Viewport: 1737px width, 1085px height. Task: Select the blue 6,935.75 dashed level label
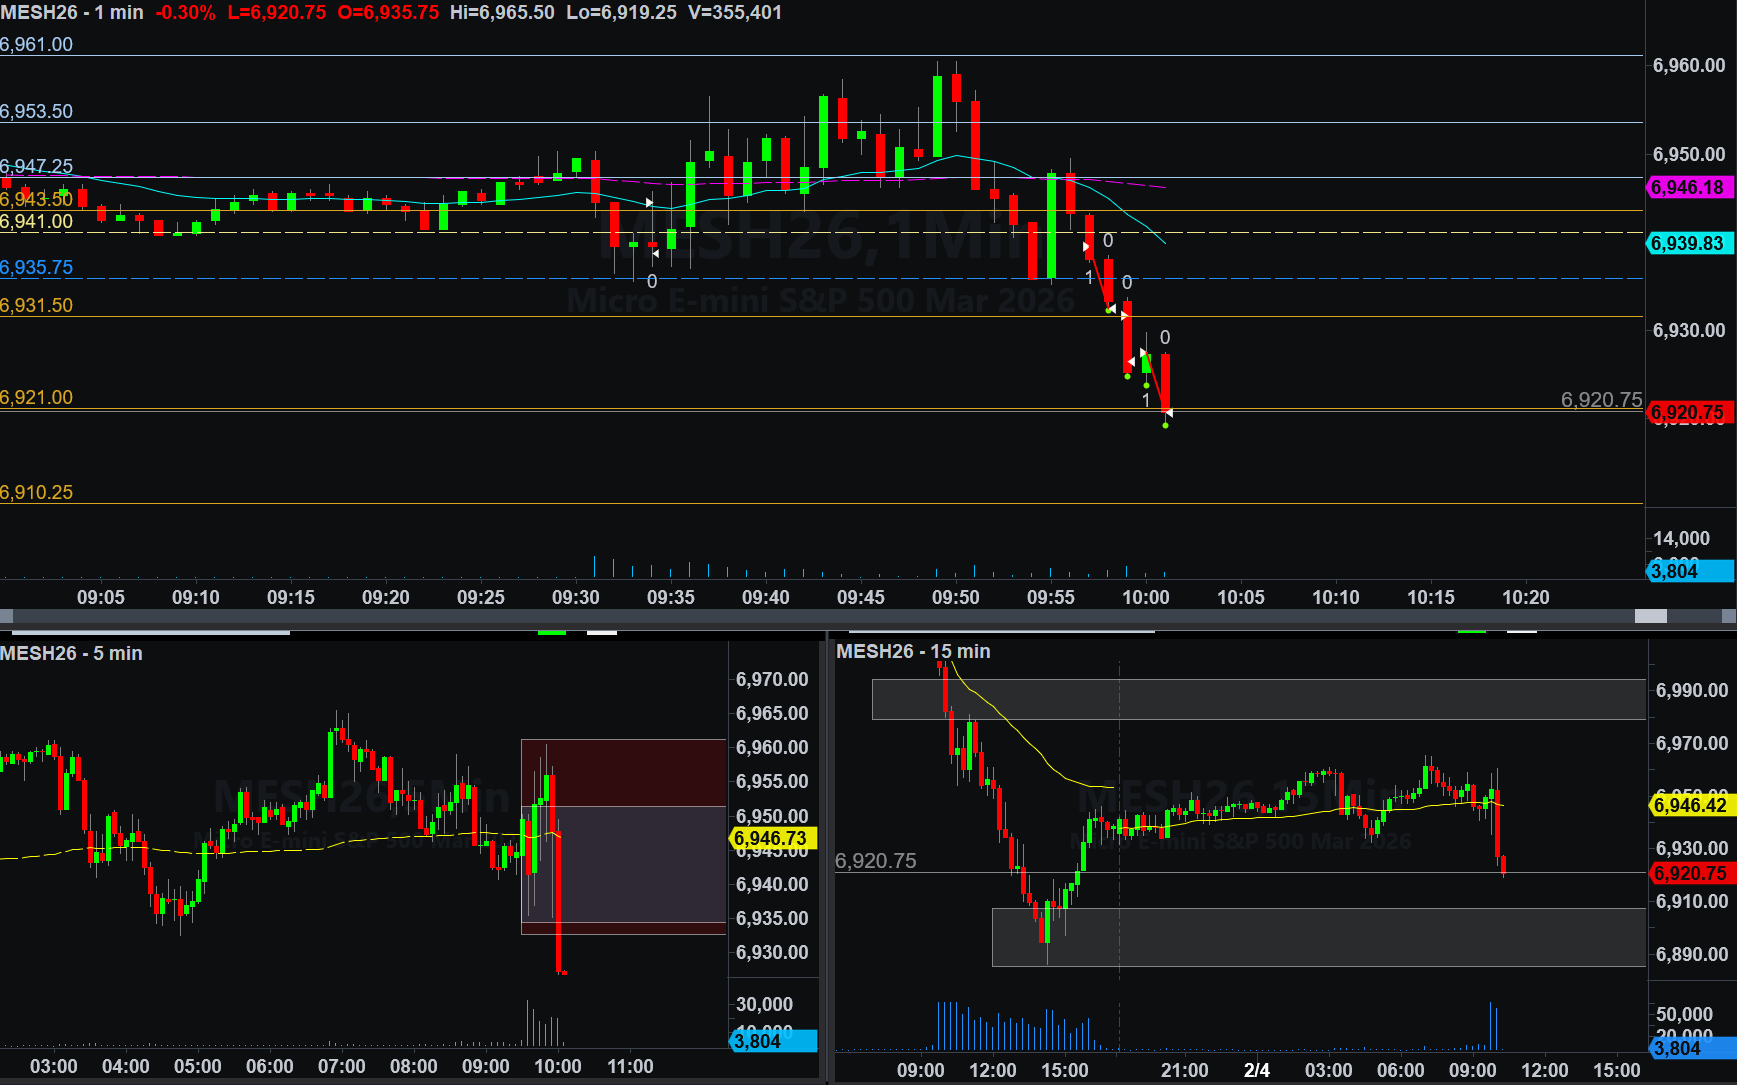(x=36, y=267)
